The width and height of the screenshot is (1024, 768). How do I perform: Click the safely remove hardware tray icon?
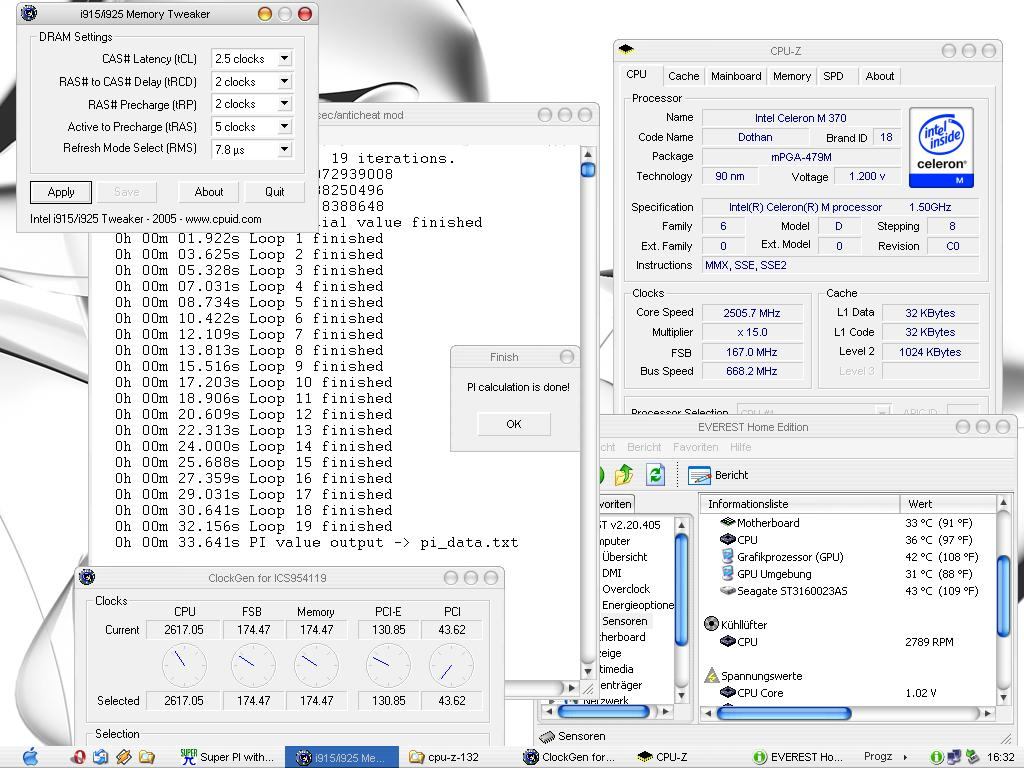click(972, 757)
